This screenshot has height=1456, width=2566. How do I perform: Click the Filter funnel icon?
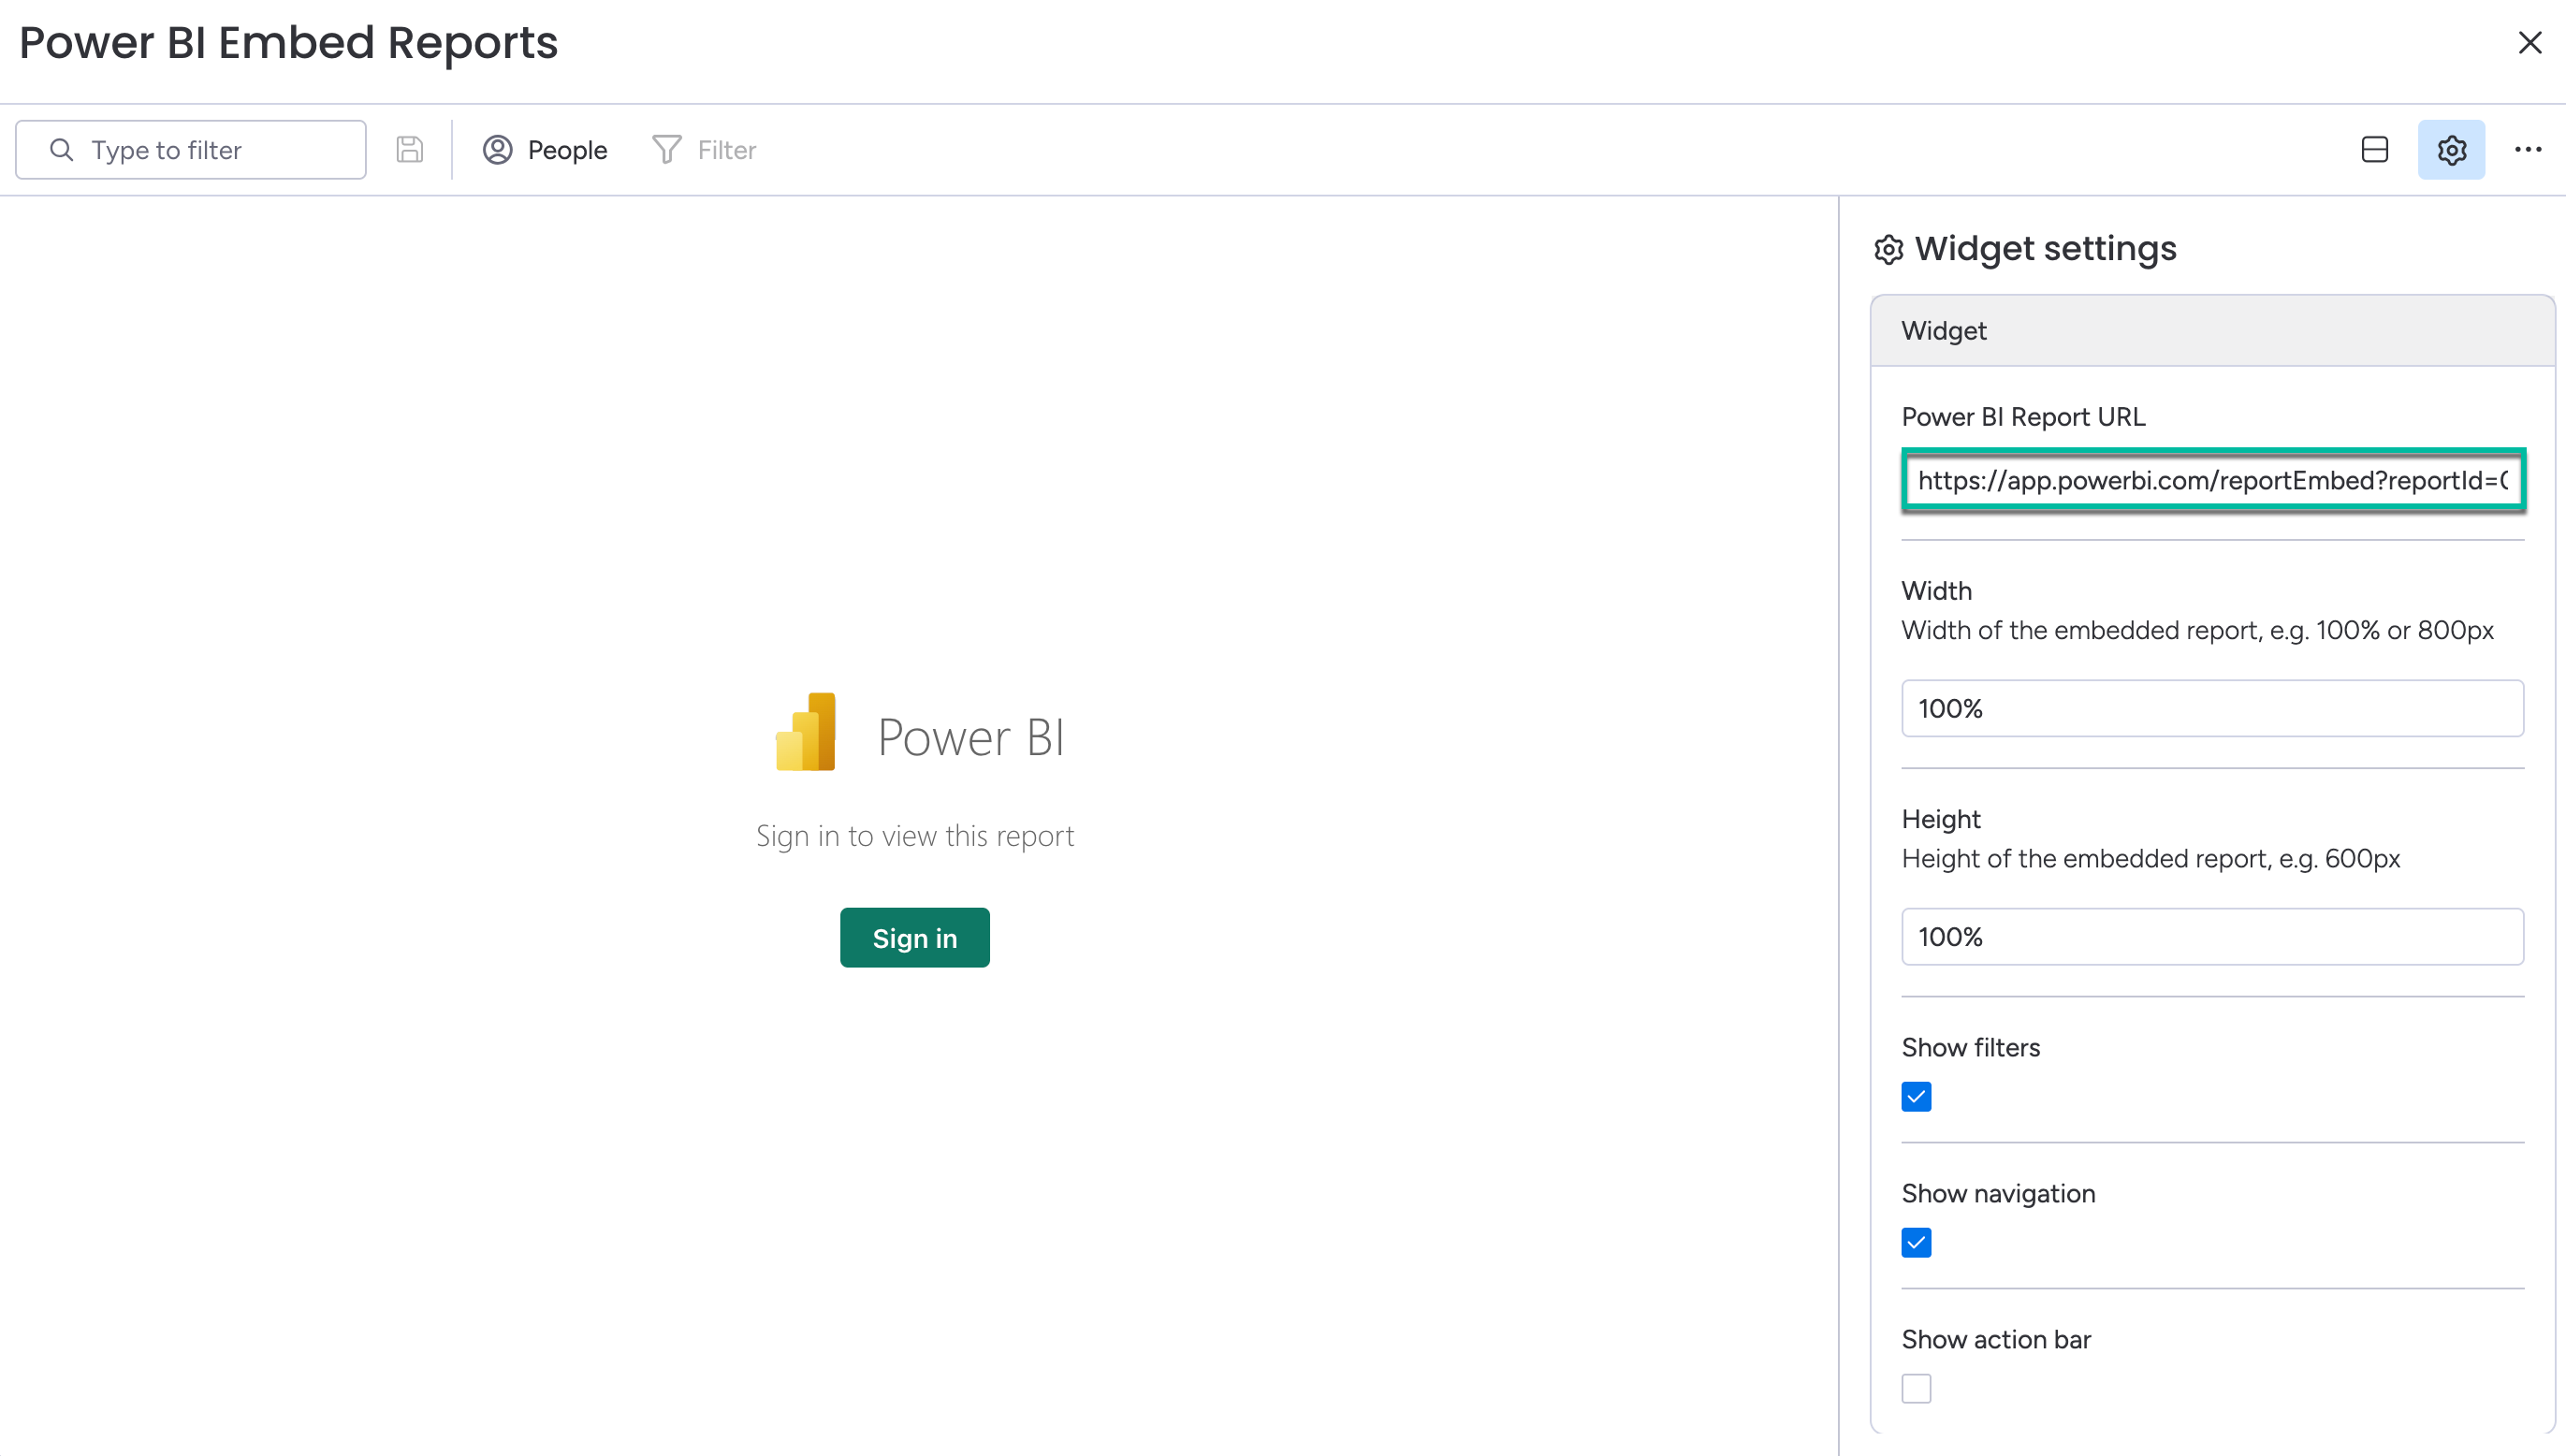[x=666, y=150]
